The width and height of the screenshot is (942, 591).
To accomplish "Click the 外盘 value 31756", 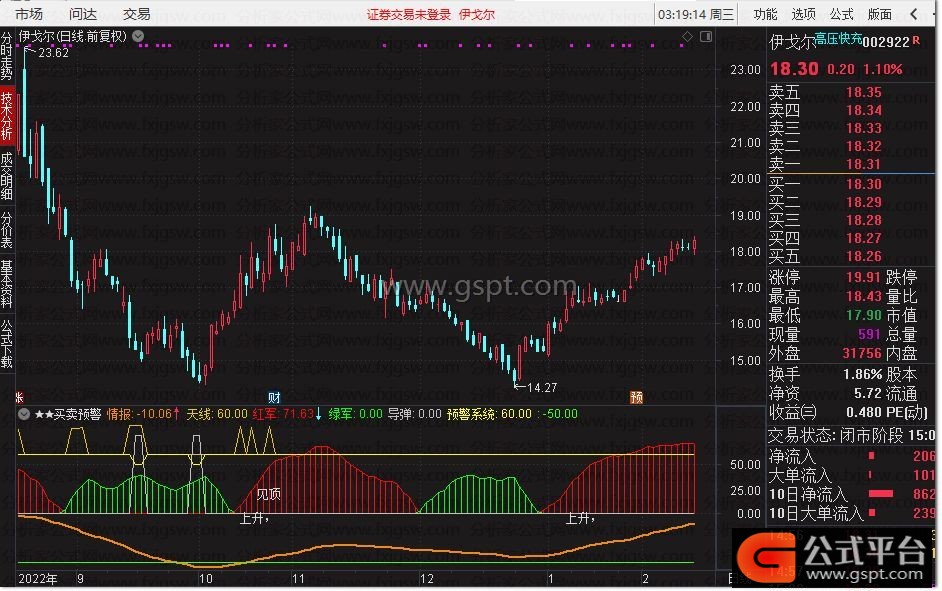I will (x=862, y=353).
